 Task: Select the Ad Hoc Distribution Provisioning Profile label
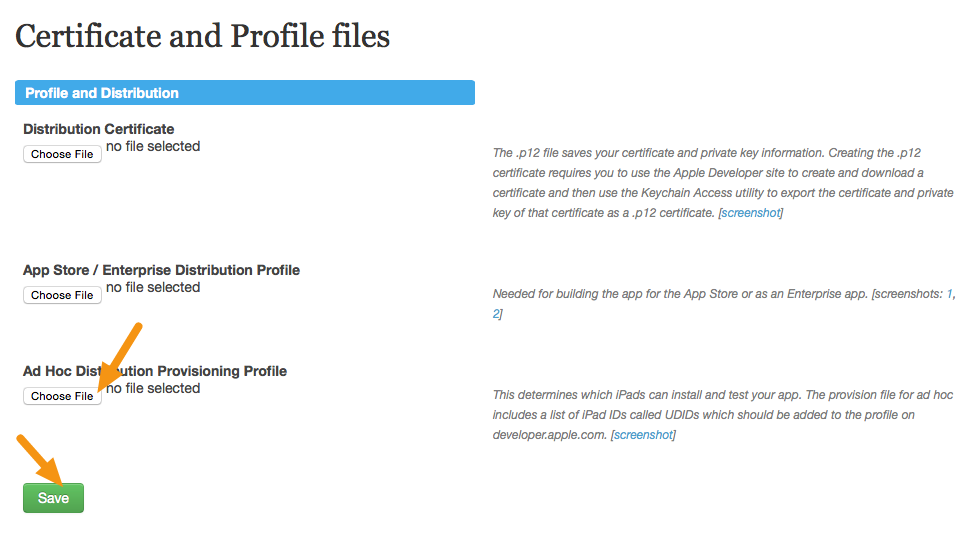pos(155,371)
